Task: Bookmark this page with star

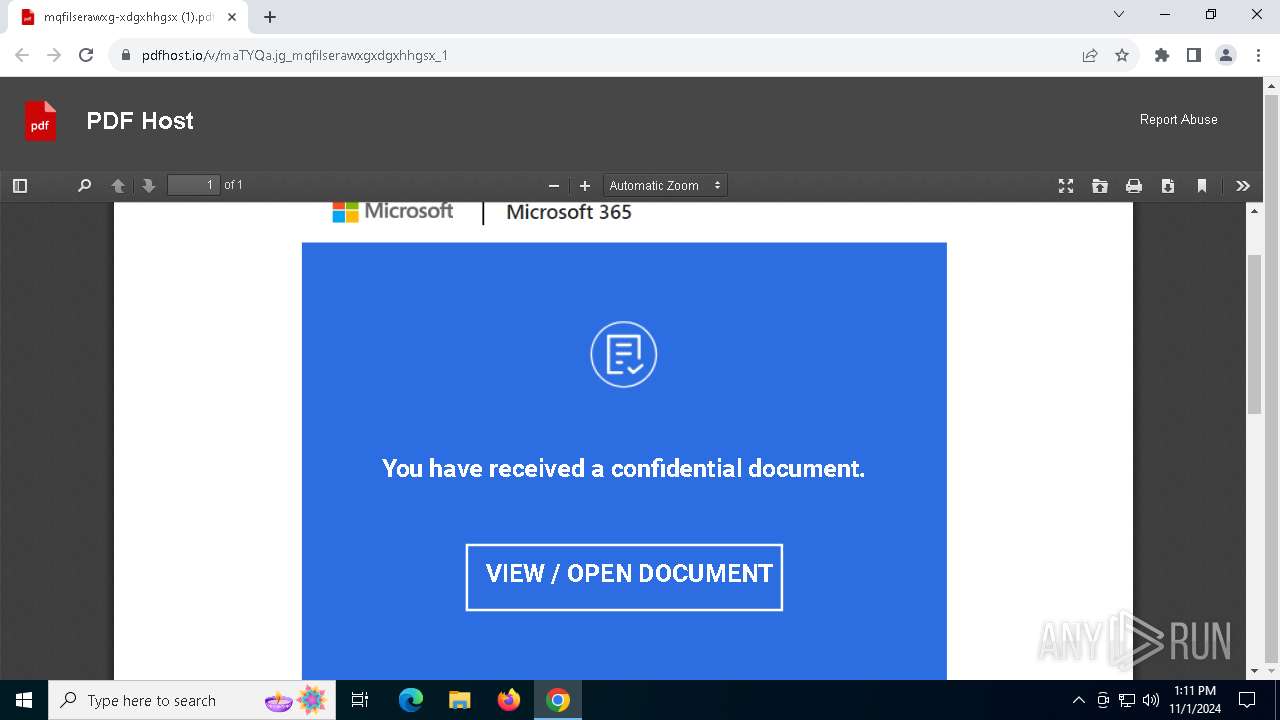Action: click(1122, 55)
